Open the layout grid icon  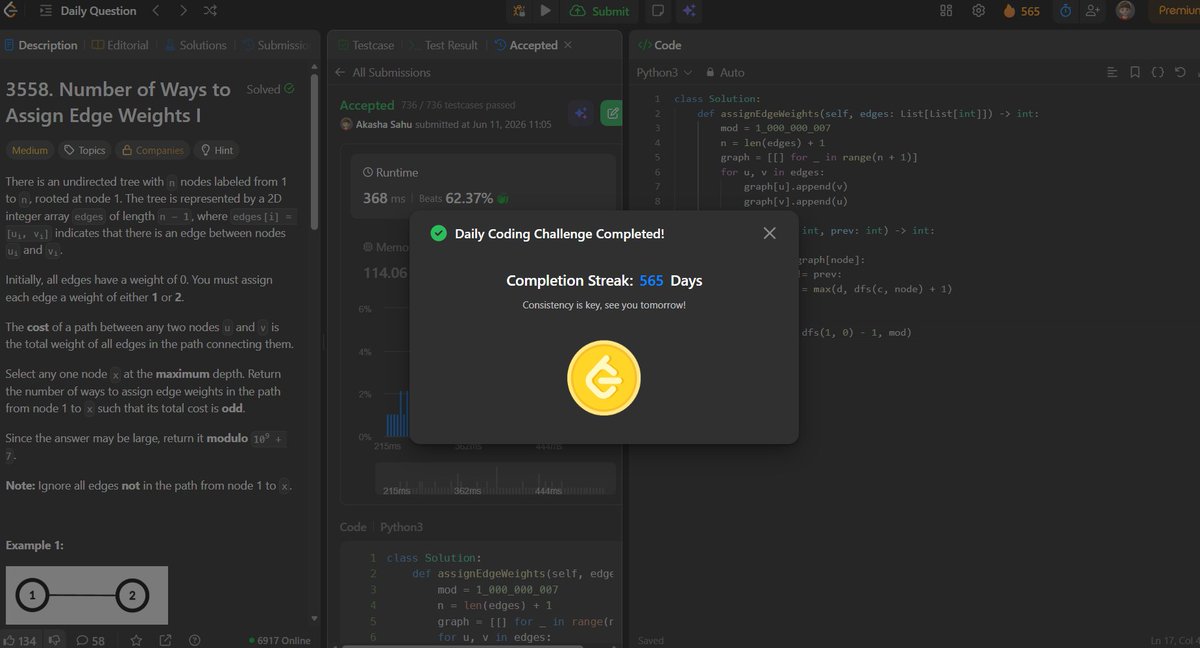[x=947, y=11]
